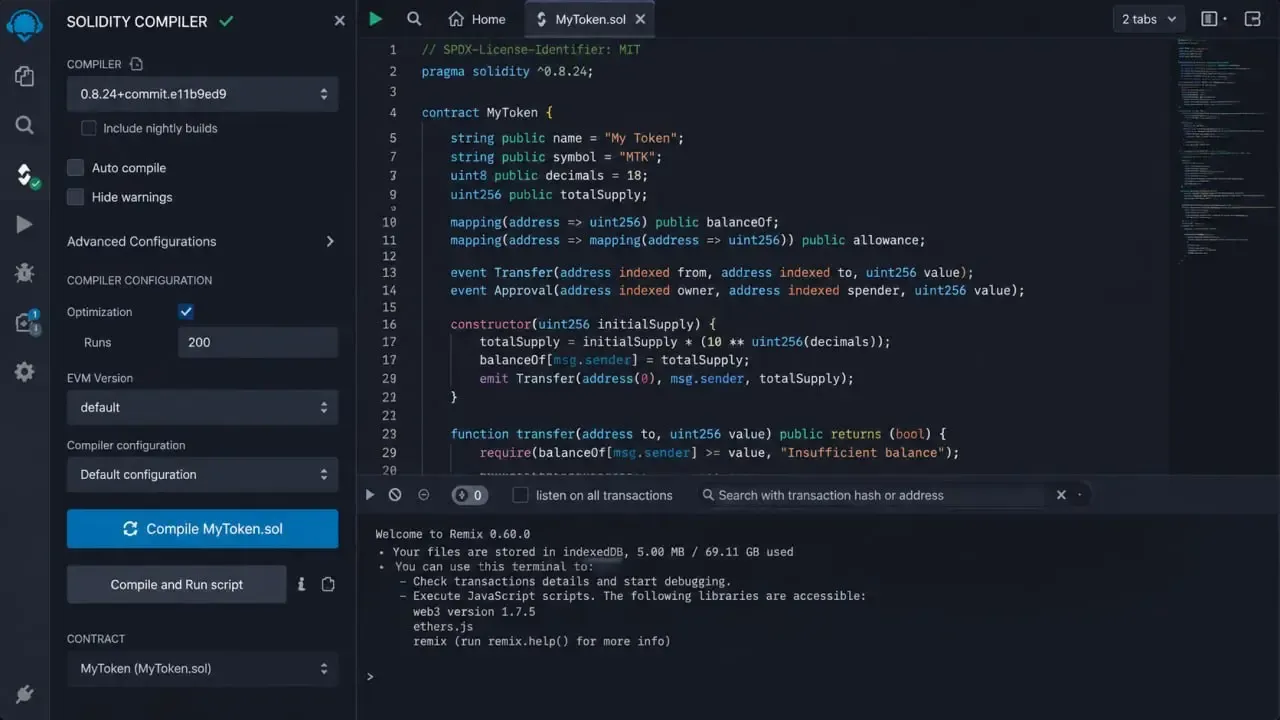Open Default configuration dropdown
This screenshot has width=1280, height=720.
[202, 474]
